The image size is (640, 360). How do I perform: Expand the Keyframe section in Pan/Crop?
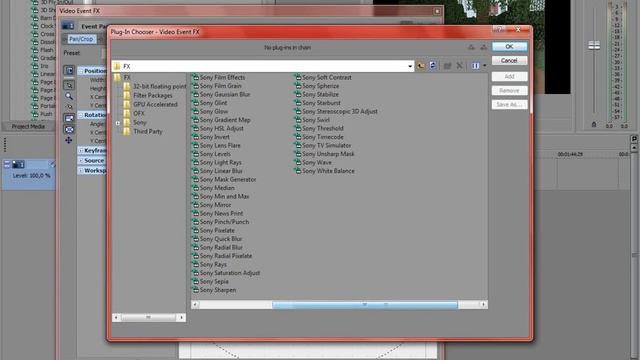[81, 151]
